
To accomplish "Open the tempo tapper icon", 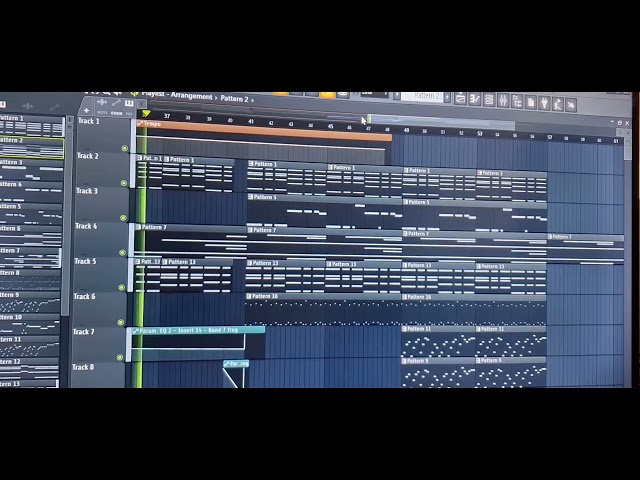I will pyautogui.click(x=558, y=103).
